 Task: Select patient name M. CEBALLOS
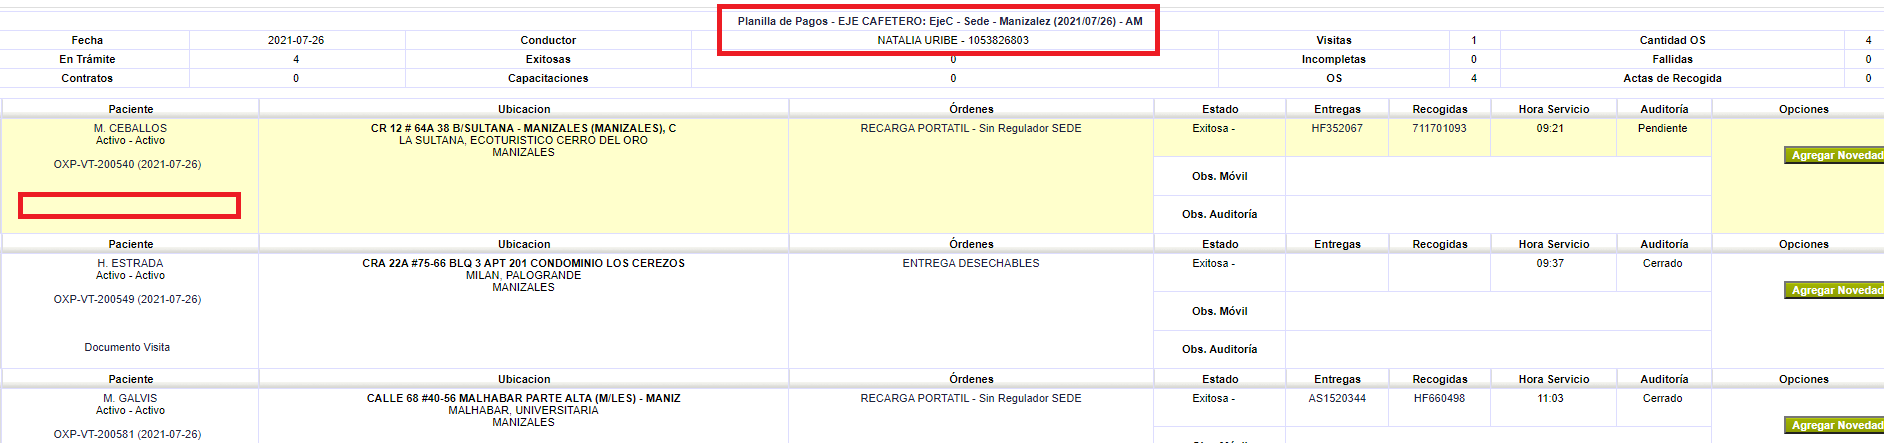pos(130,128)
